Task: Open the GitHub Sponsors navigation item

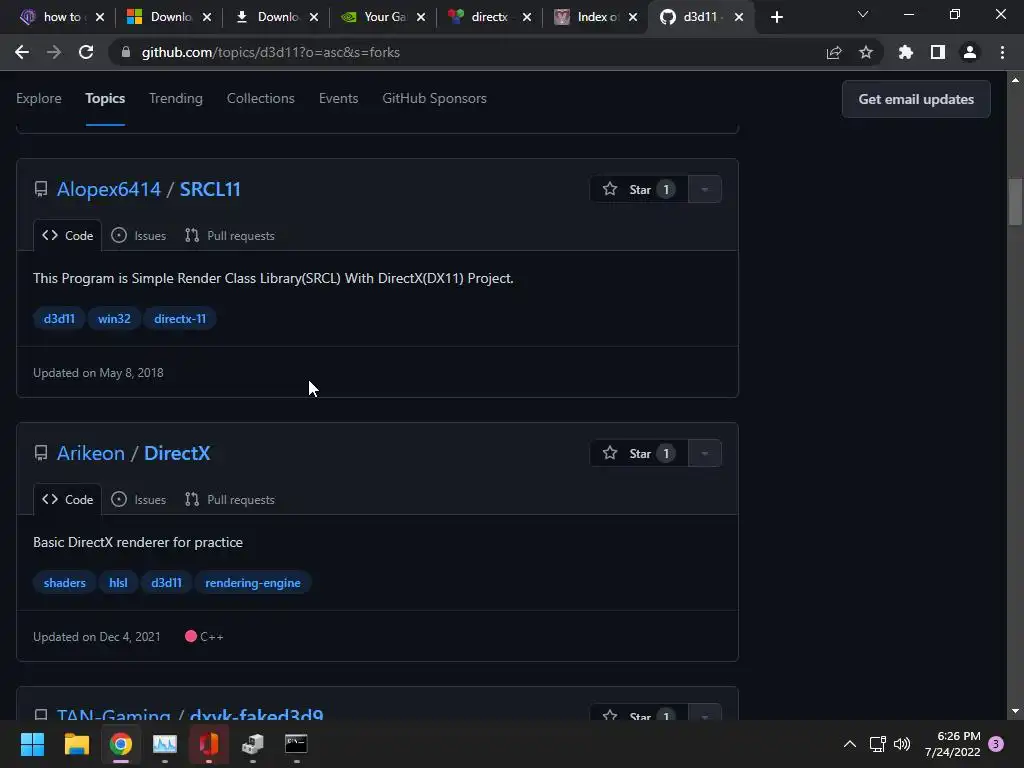Action: [434, 99]
